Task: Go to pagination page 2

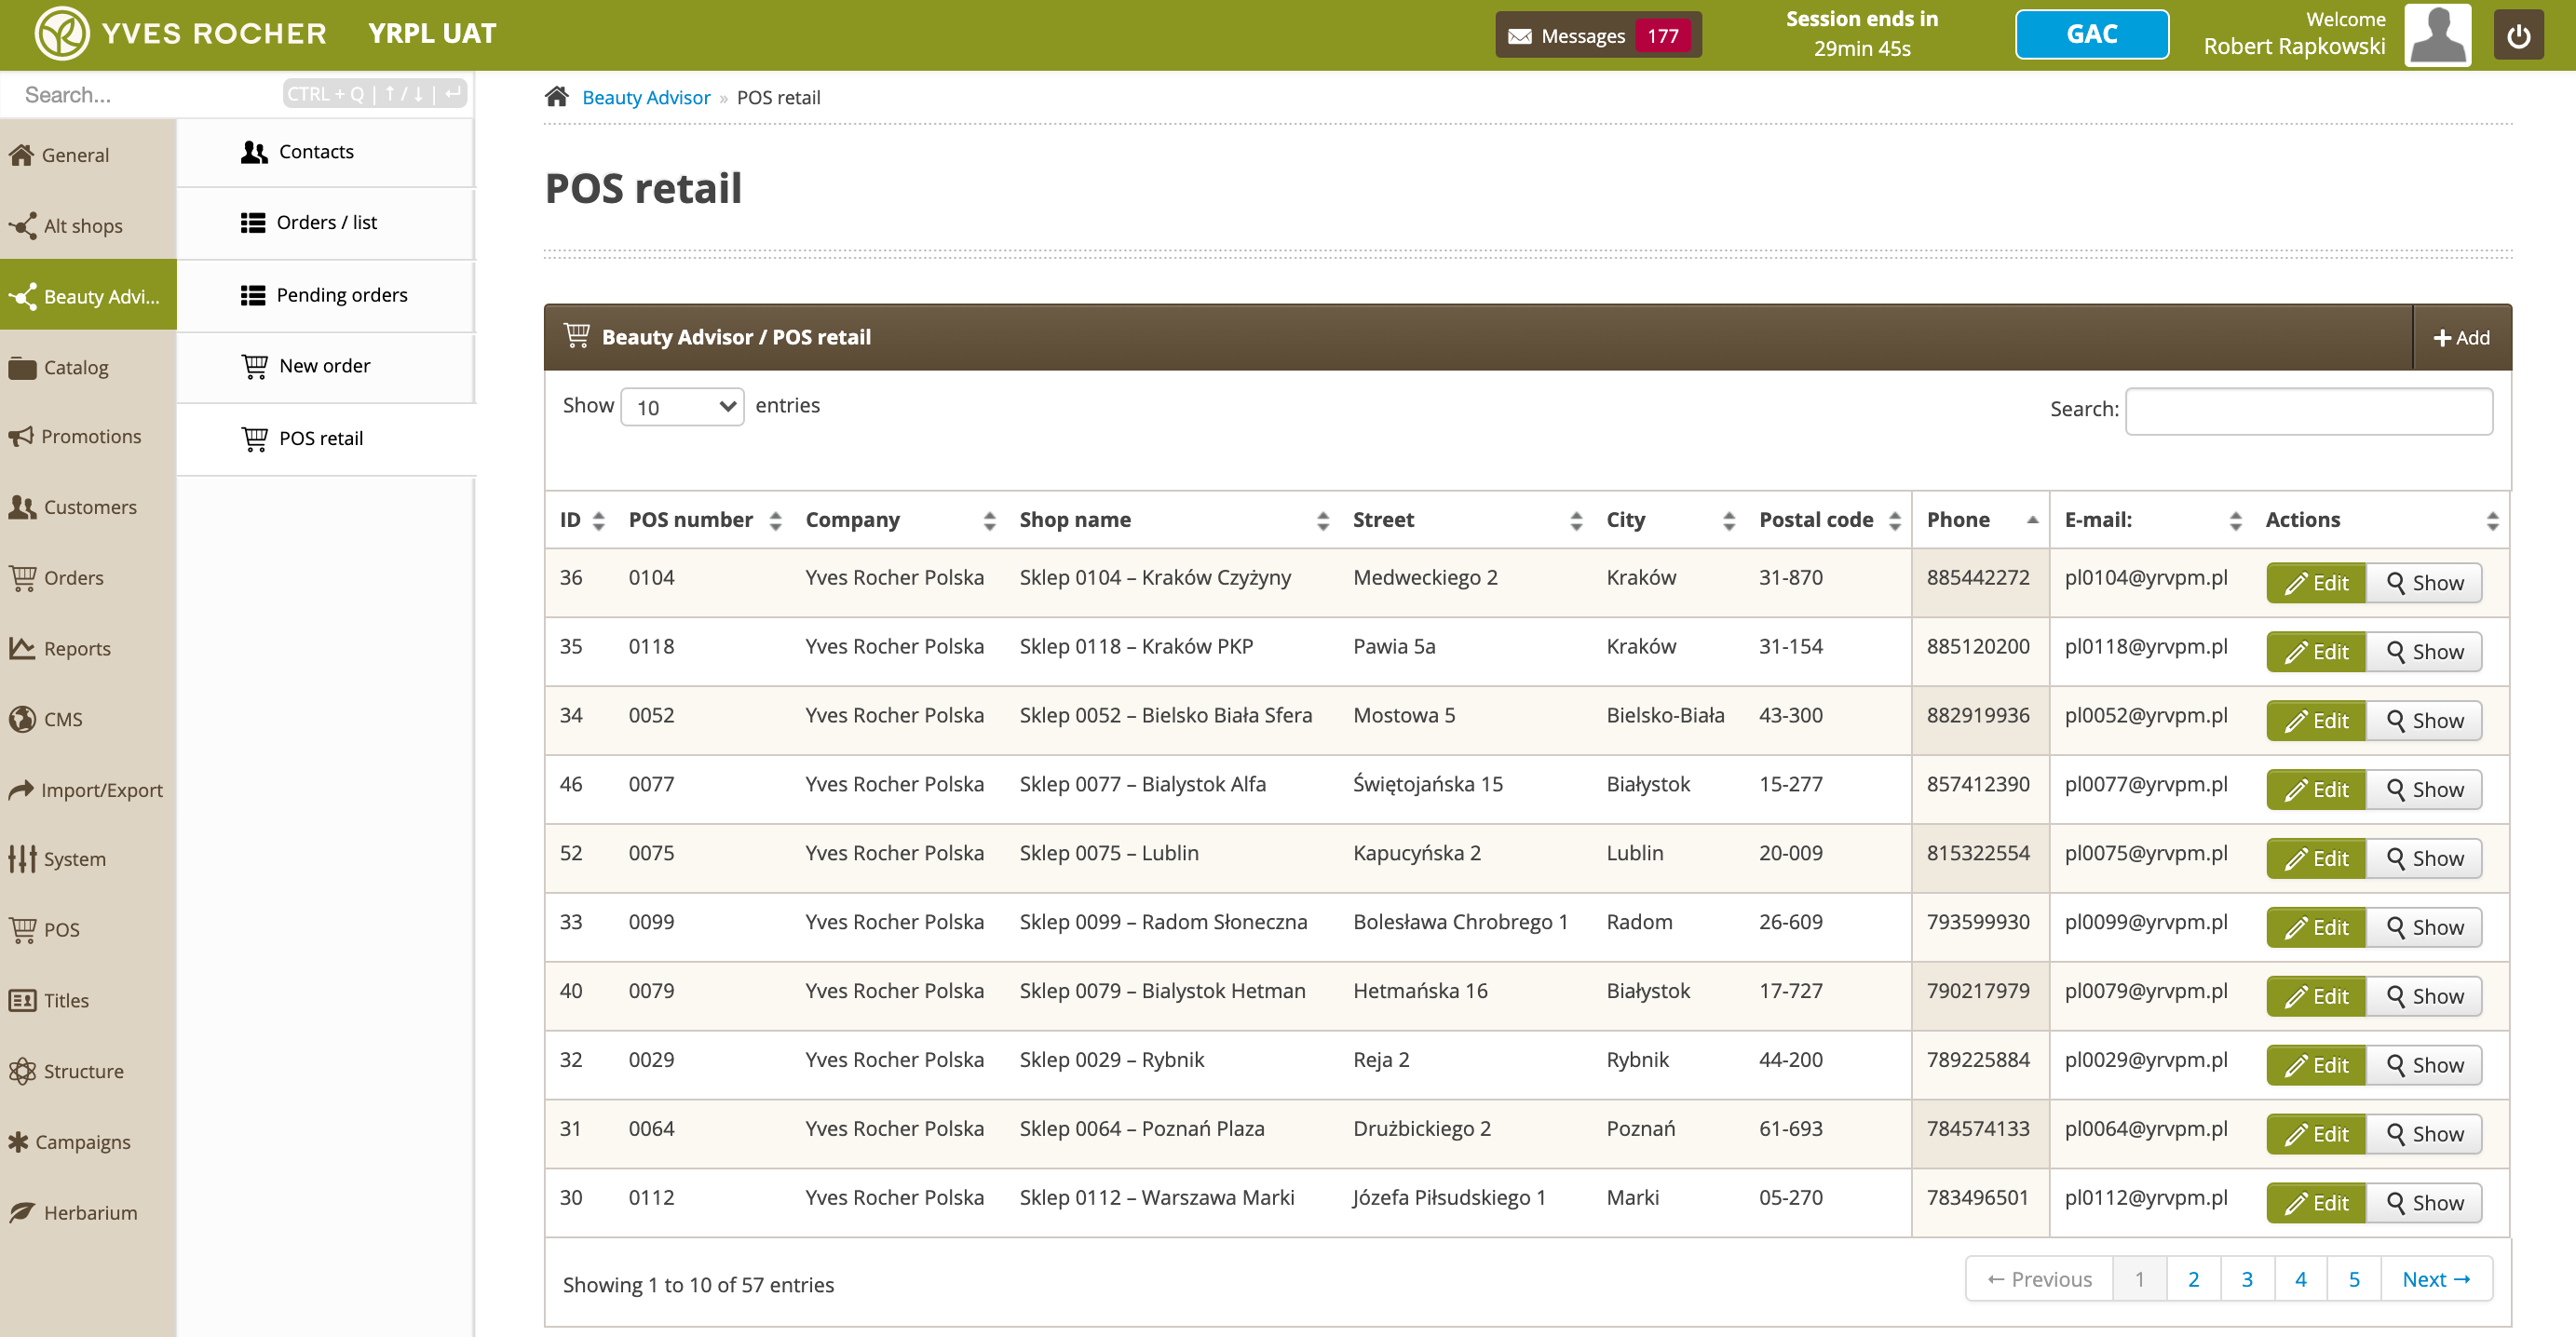Action: pos(2193,1280)
